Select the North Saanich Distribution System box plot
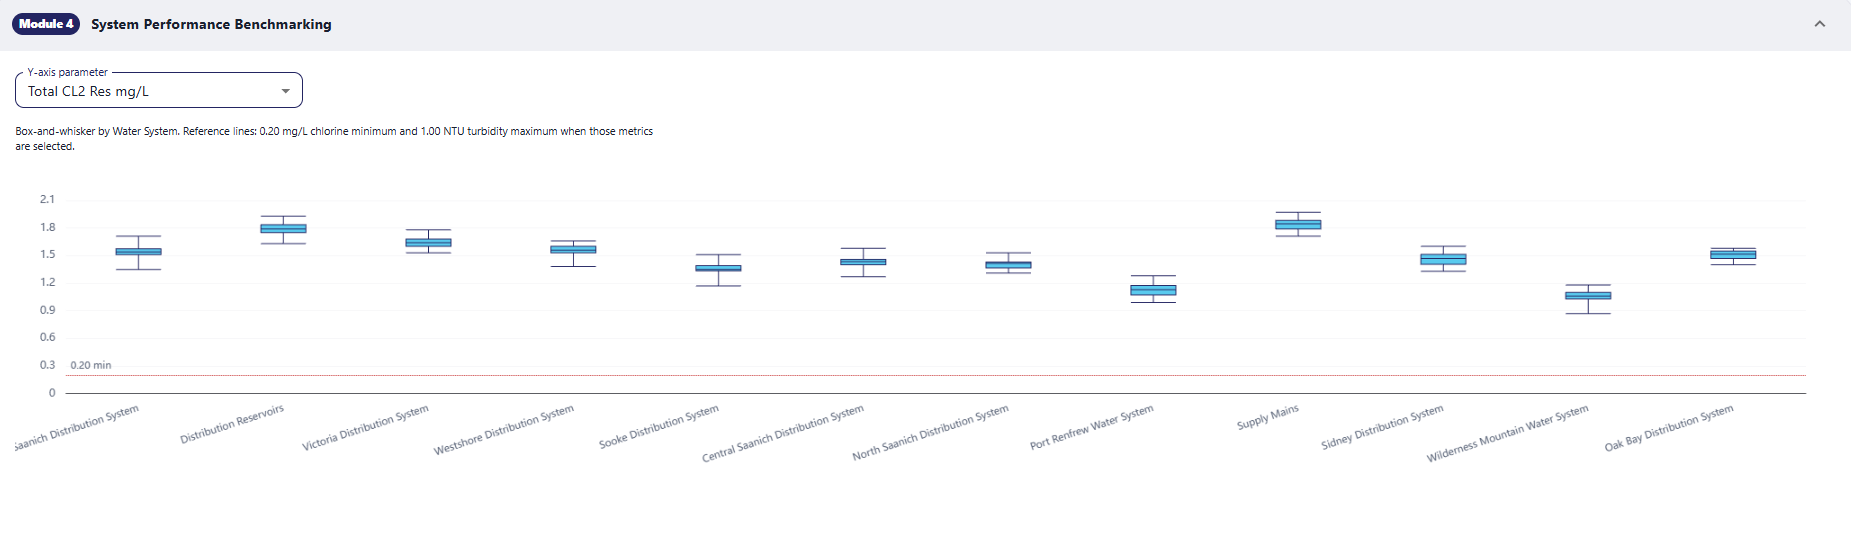Screen dimensions: 1851x534 (x=1008, y=265)
